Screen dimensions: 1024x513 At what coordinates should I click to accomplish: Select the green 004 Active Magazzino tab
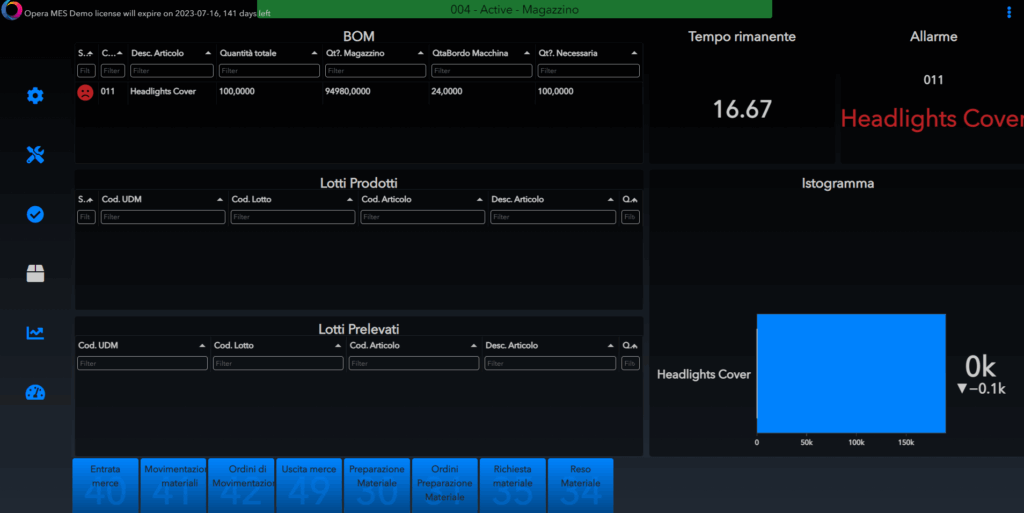coord(514,9)
